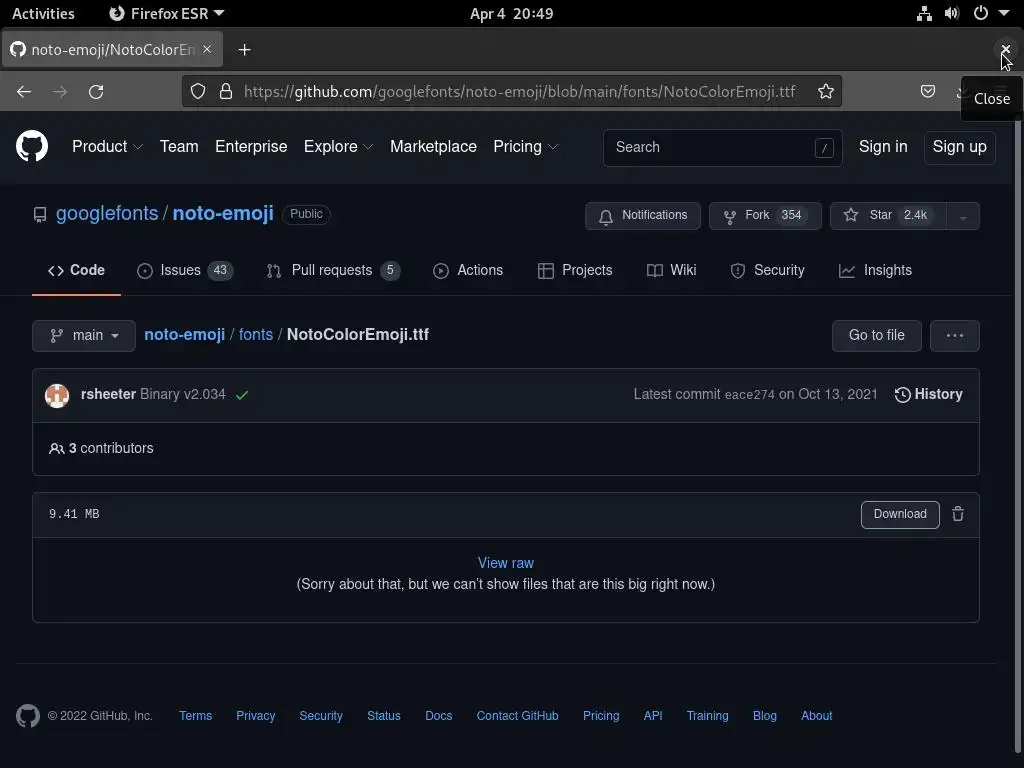Open the more options ellipsis button
The width and height of the screenshot is (1024, 768).
[x=955, y=336]
